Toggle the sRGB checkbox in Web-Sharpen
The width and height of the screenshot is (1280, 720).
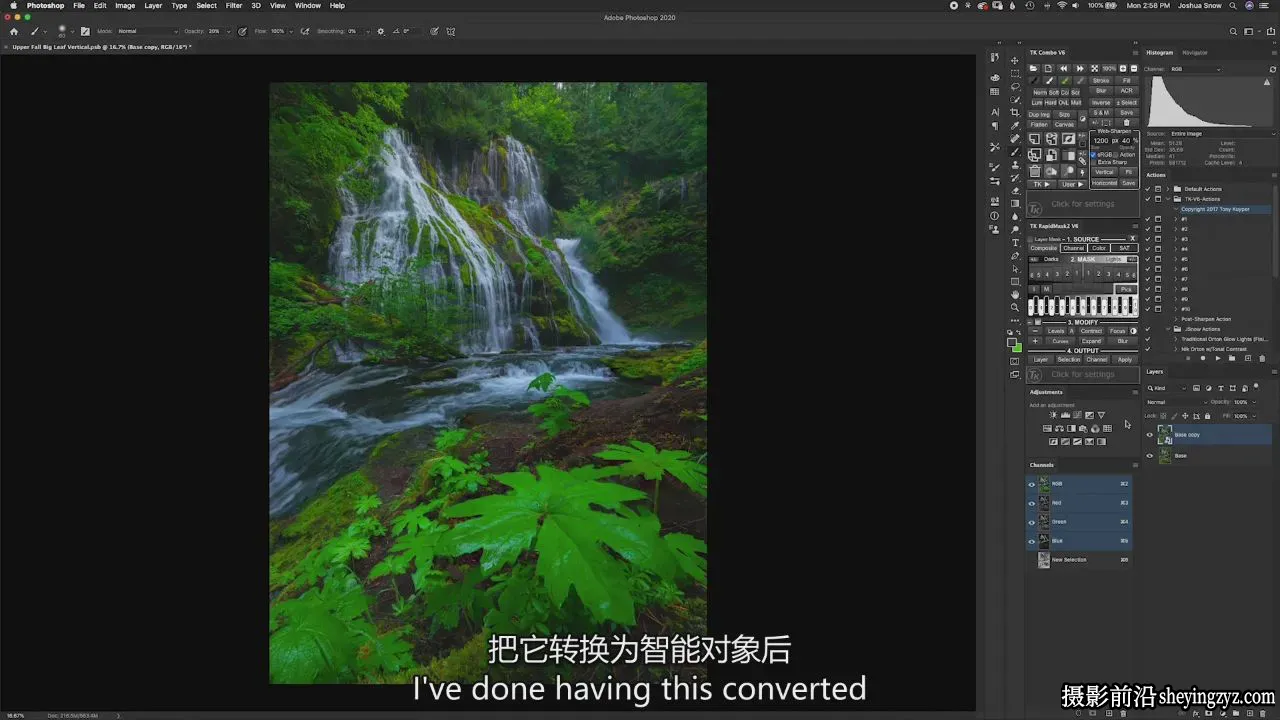[x=1093, y=155]
